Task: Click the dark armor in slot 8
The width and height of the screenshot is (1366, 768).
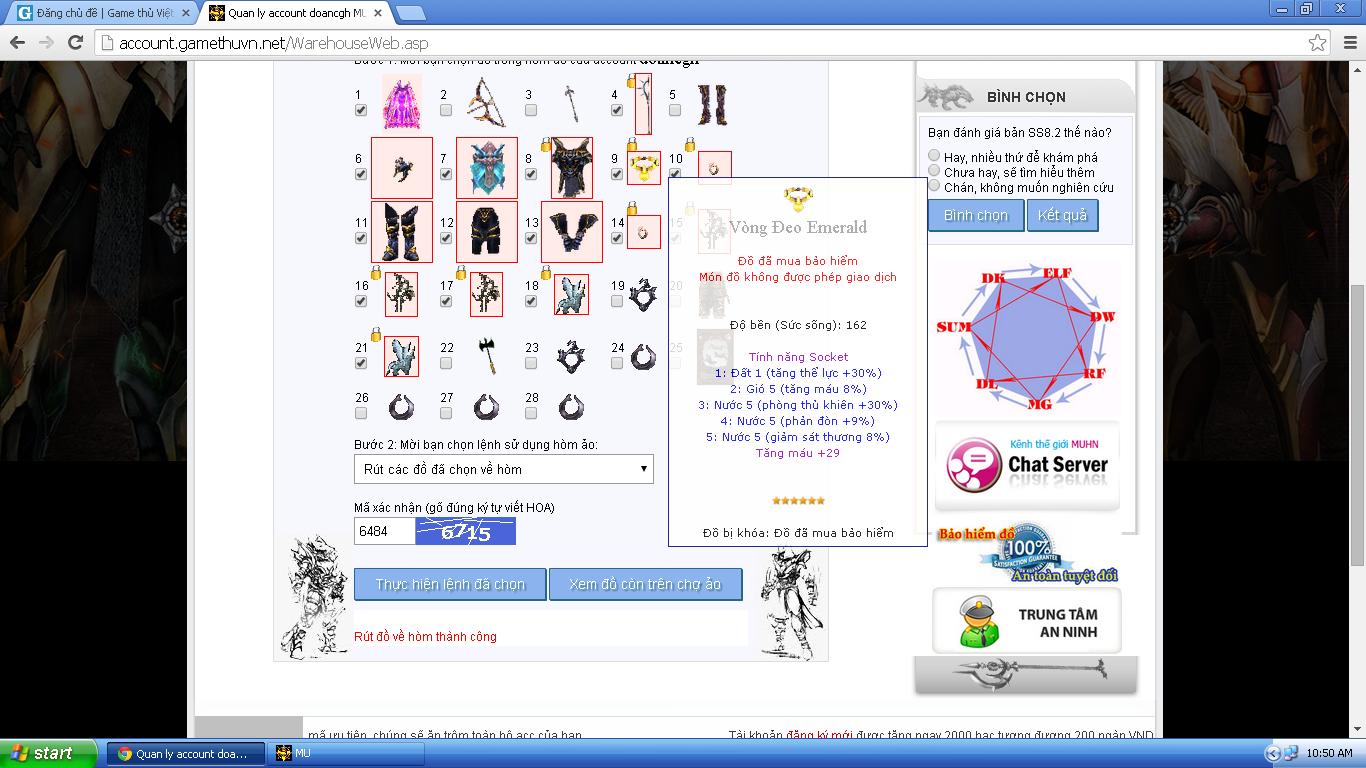Action: coord(572,168)
